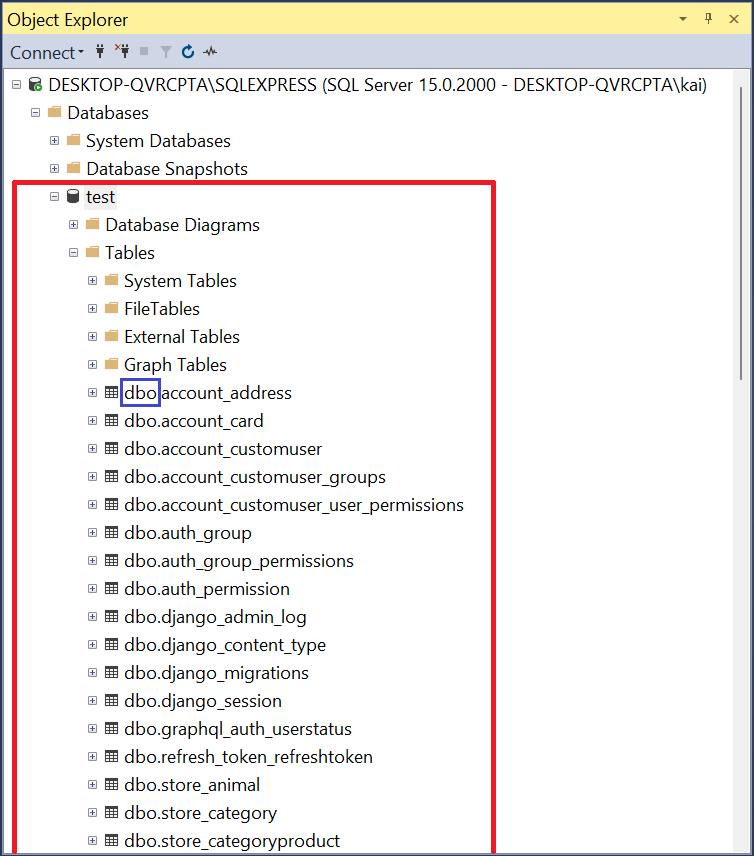Close the Object Explorer panel
754x856 pixels.
734,19
